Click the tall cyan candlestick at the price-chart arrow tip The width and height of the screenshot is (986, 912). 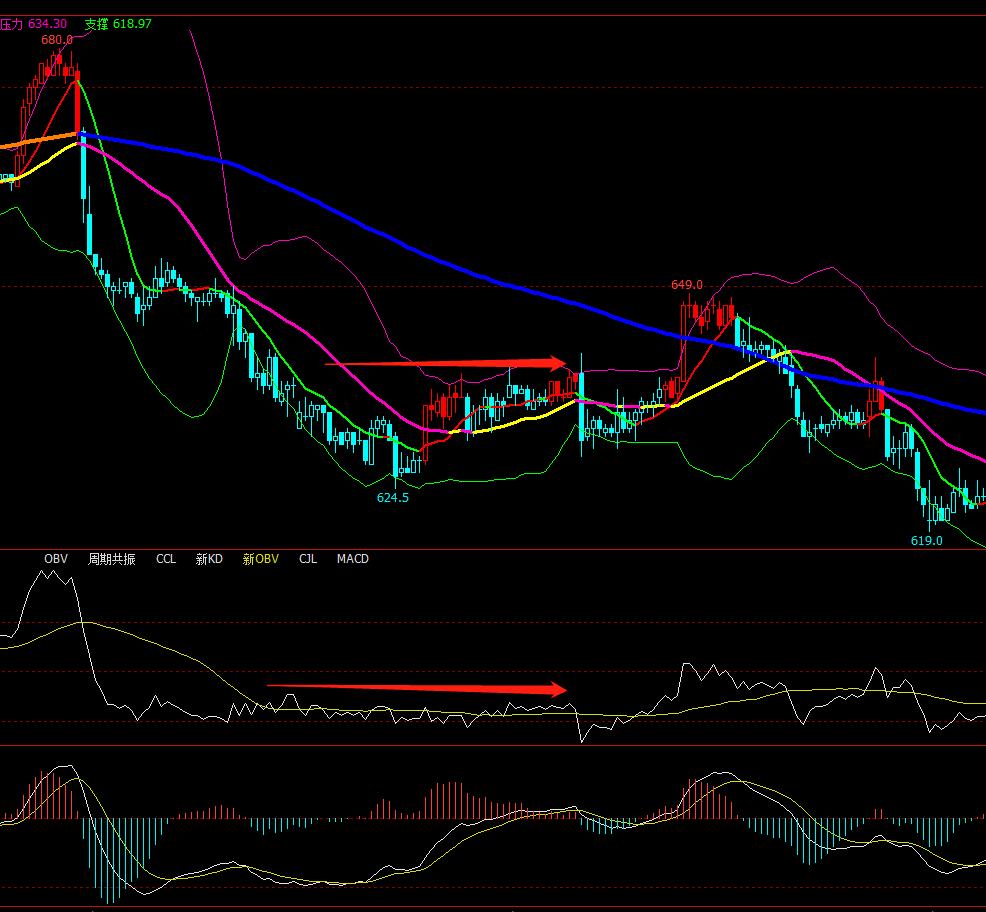coord(581,405)
